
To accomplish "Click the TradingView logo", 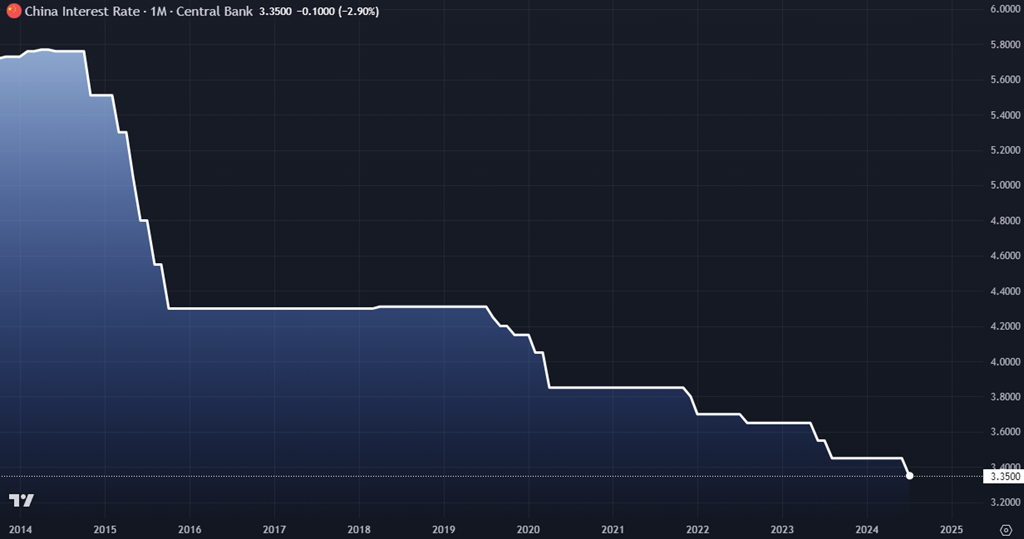I will pos(21,500).
